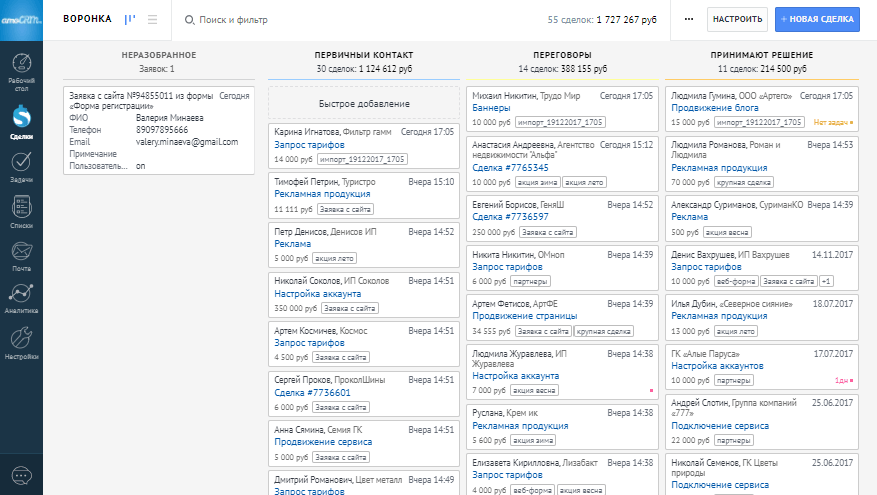Open the Почта mail icon
The height and width of the screenshot is (495, 877).
21,255
